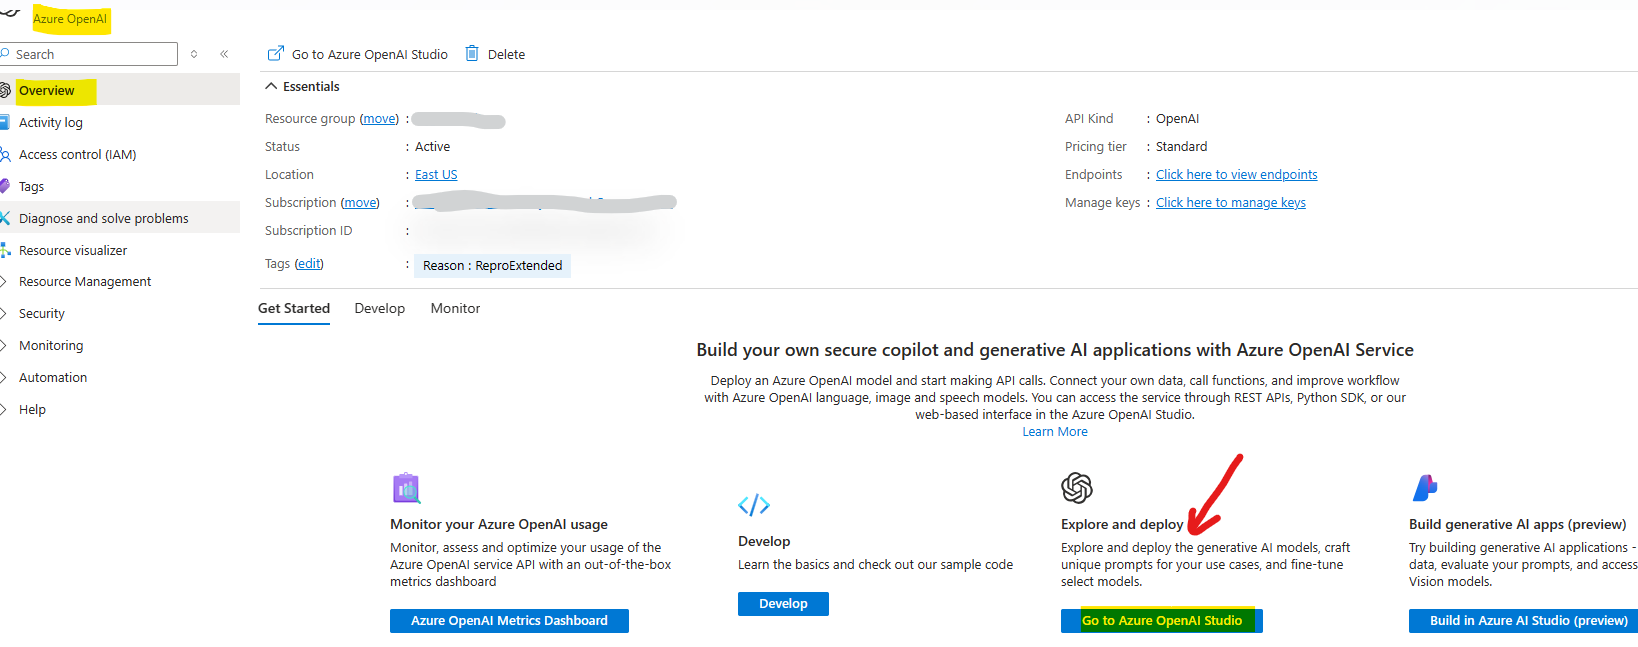
Task: Click the Reason : ReproExtended tag
Action: pos(492,265)
